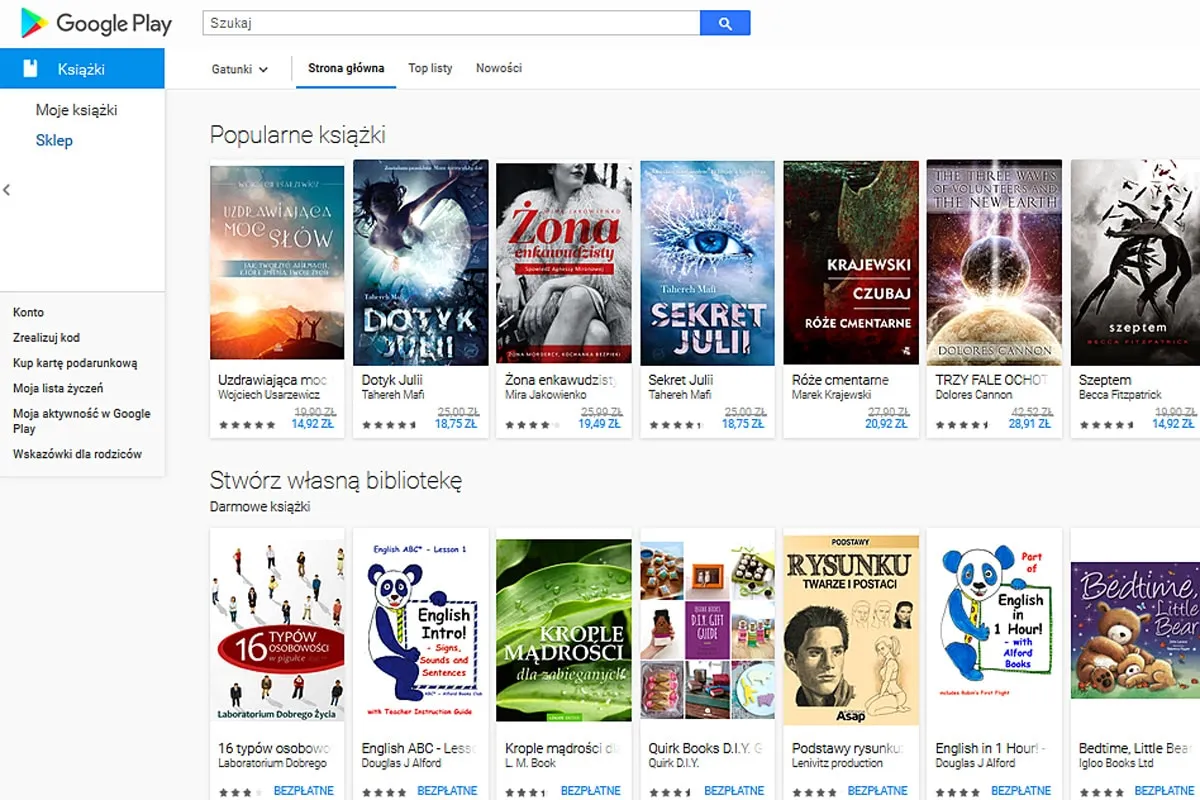Click the Książki book icon in sidebar
The image size is (1200, 800).
point(30,69)
